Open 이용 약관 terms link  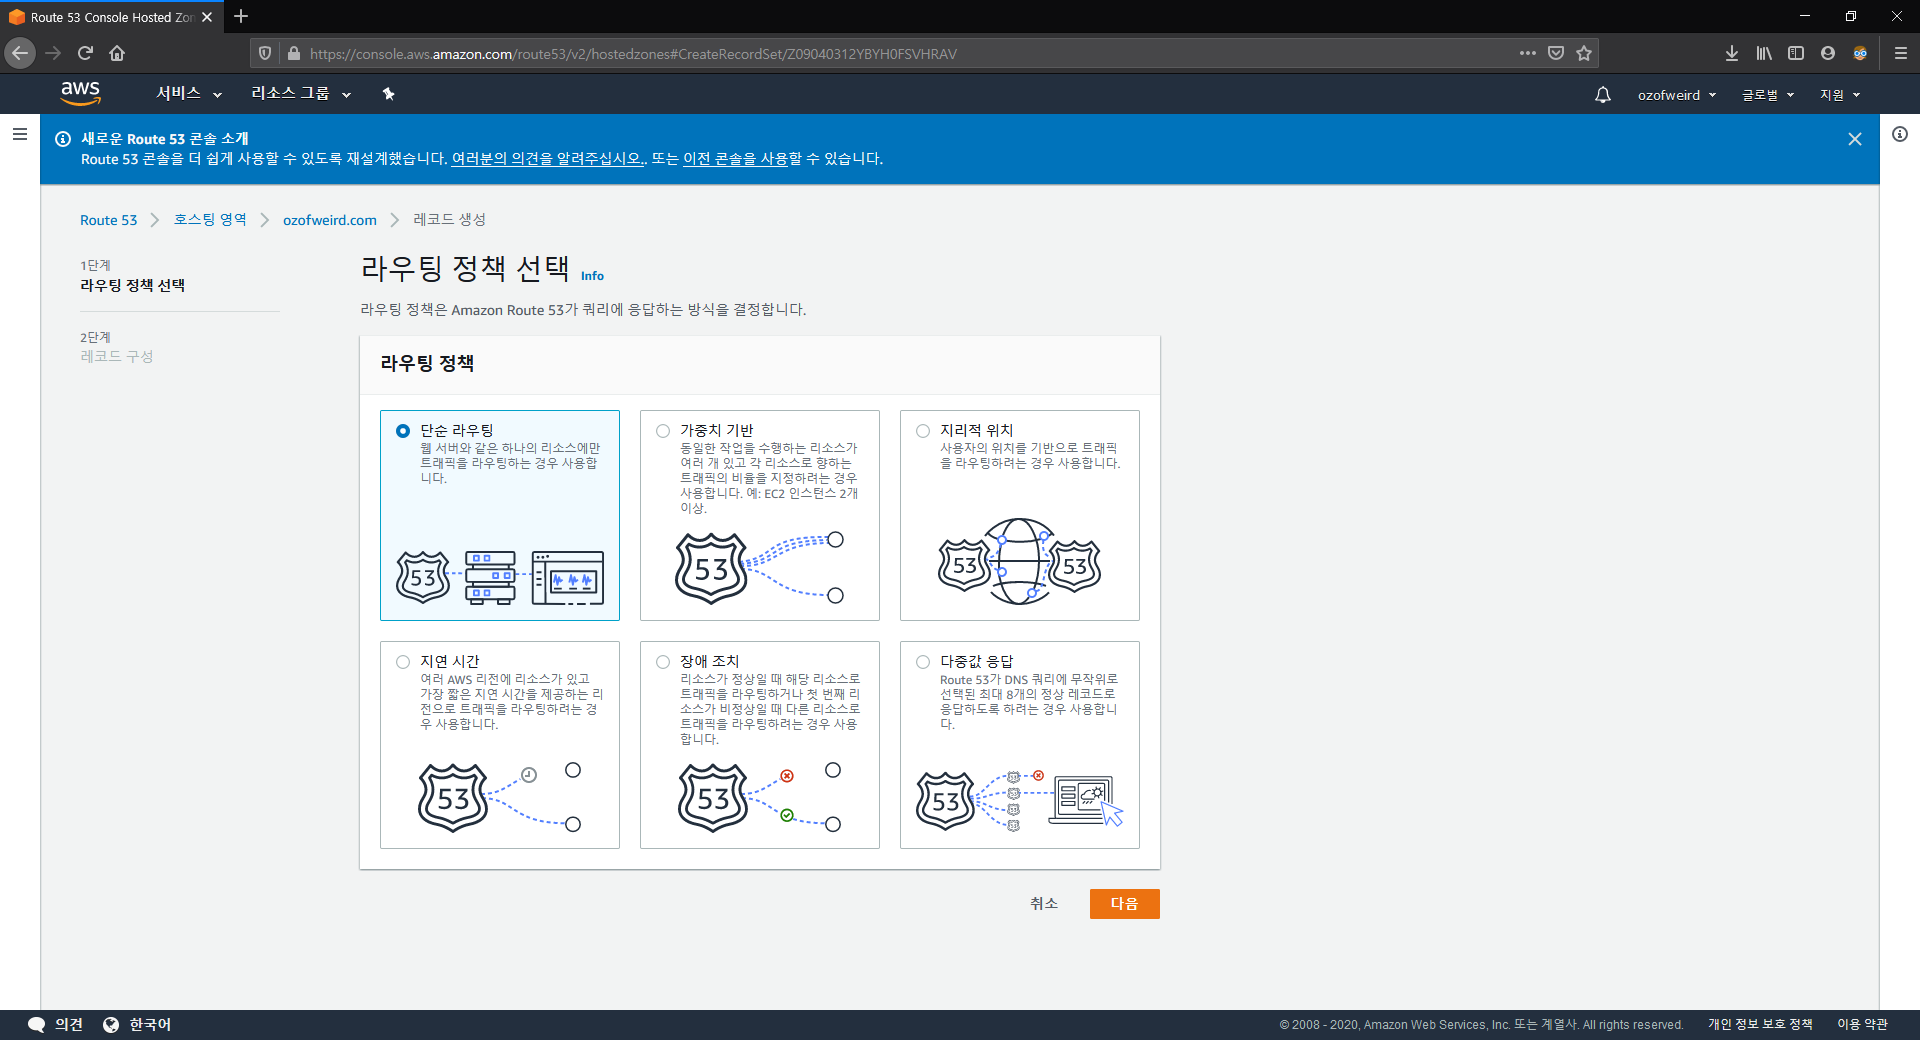pyautogui.click(x=1862, y=1024)
